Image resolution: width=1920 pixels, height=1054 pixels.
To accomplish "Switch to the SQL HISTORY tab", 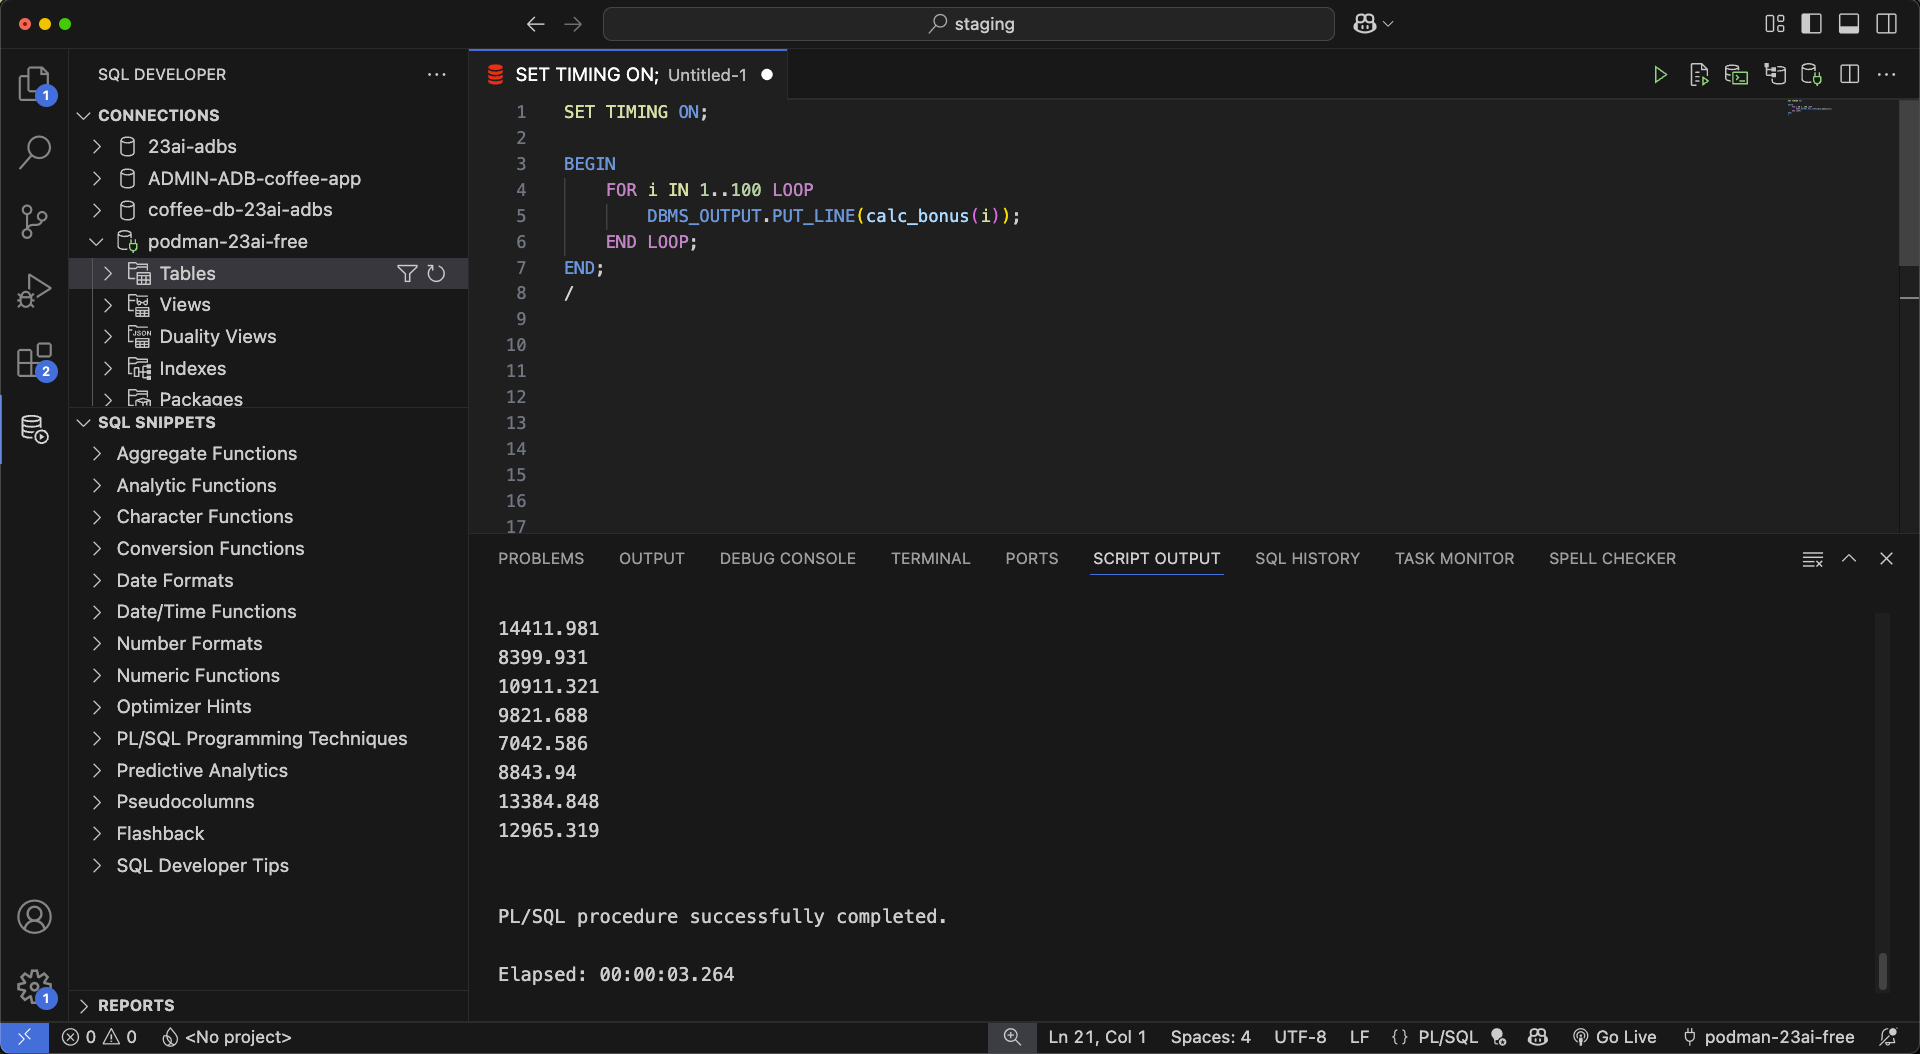I will [1307, 559].
